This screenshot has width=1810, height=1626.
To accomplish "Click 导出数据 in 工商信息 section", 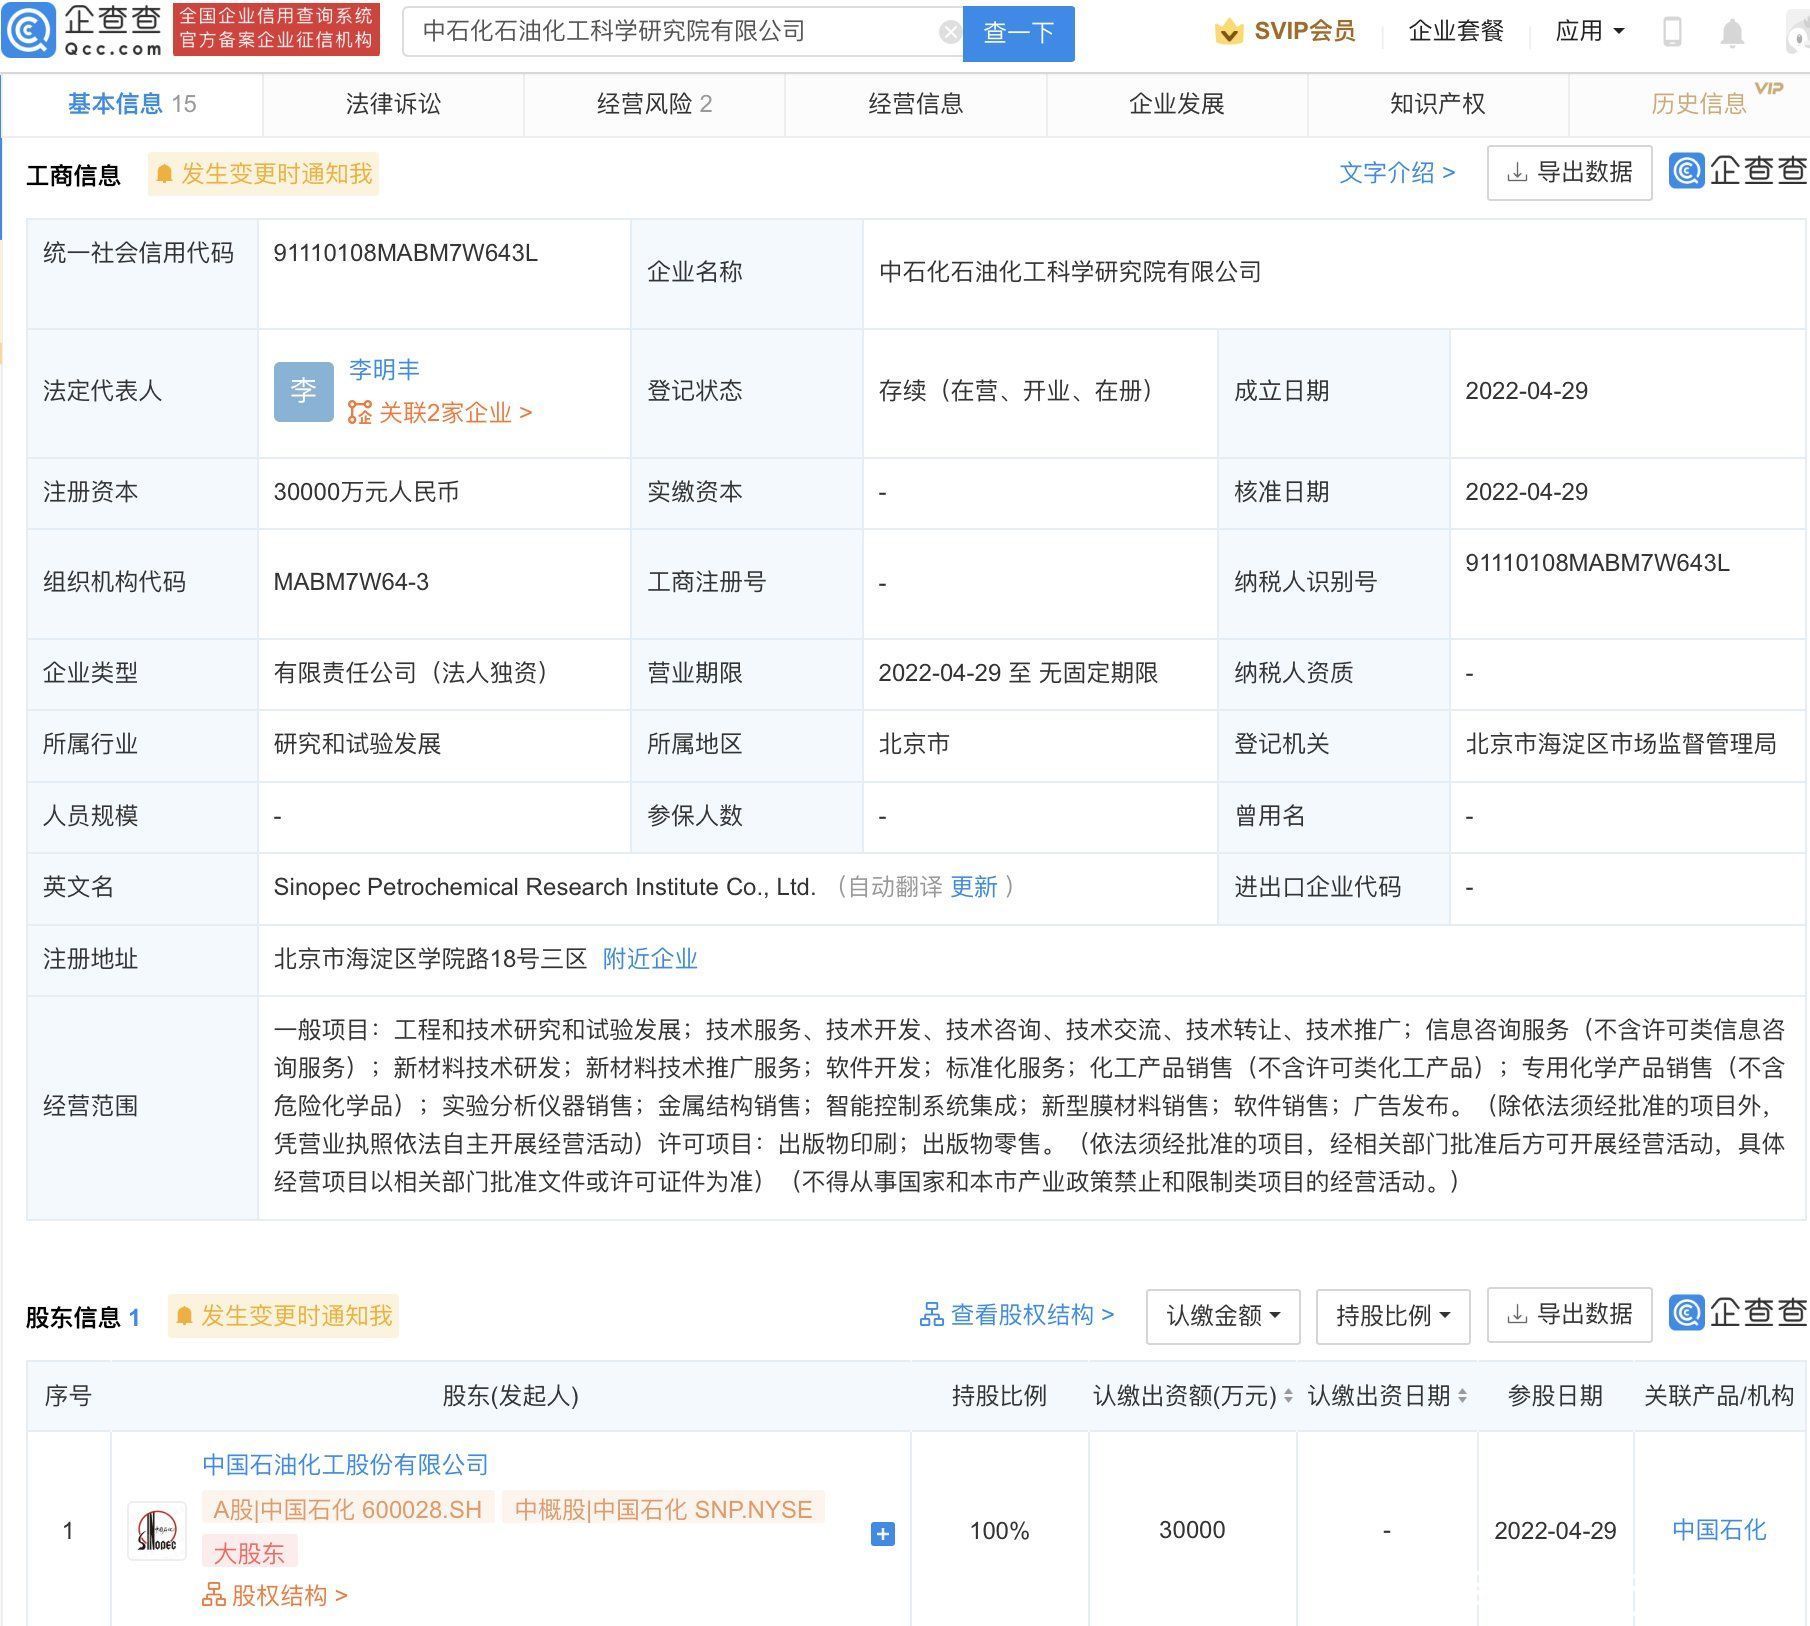I will click(x=1569, y=173).
